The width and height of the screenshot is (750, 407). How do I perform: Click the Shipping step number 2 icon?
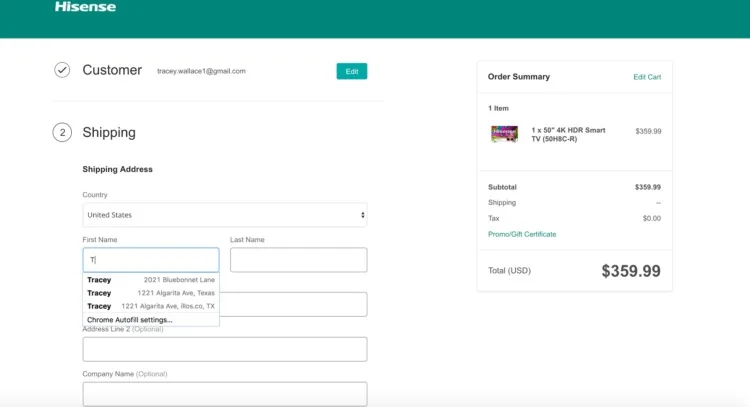click(62, 132)
